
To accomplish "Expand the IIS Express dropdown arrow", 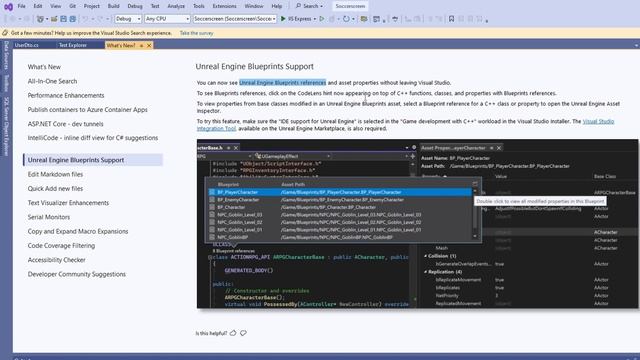I will [x=315, y=19].
